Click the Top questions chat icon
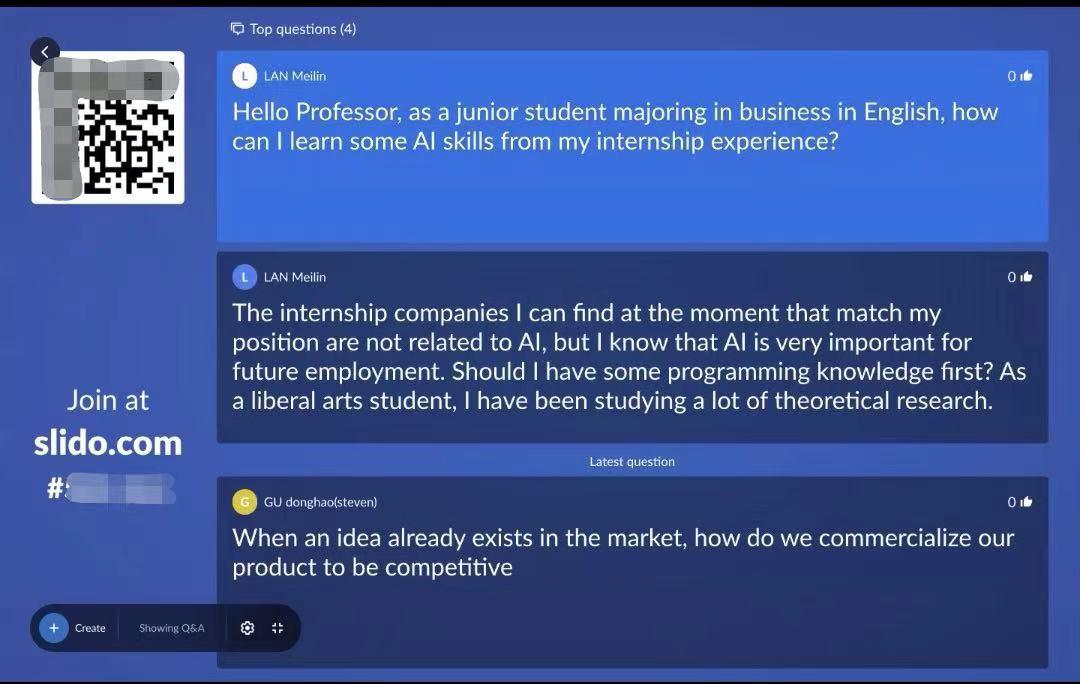This screenshot has width=1080, height=684. [x=237, y=29]
